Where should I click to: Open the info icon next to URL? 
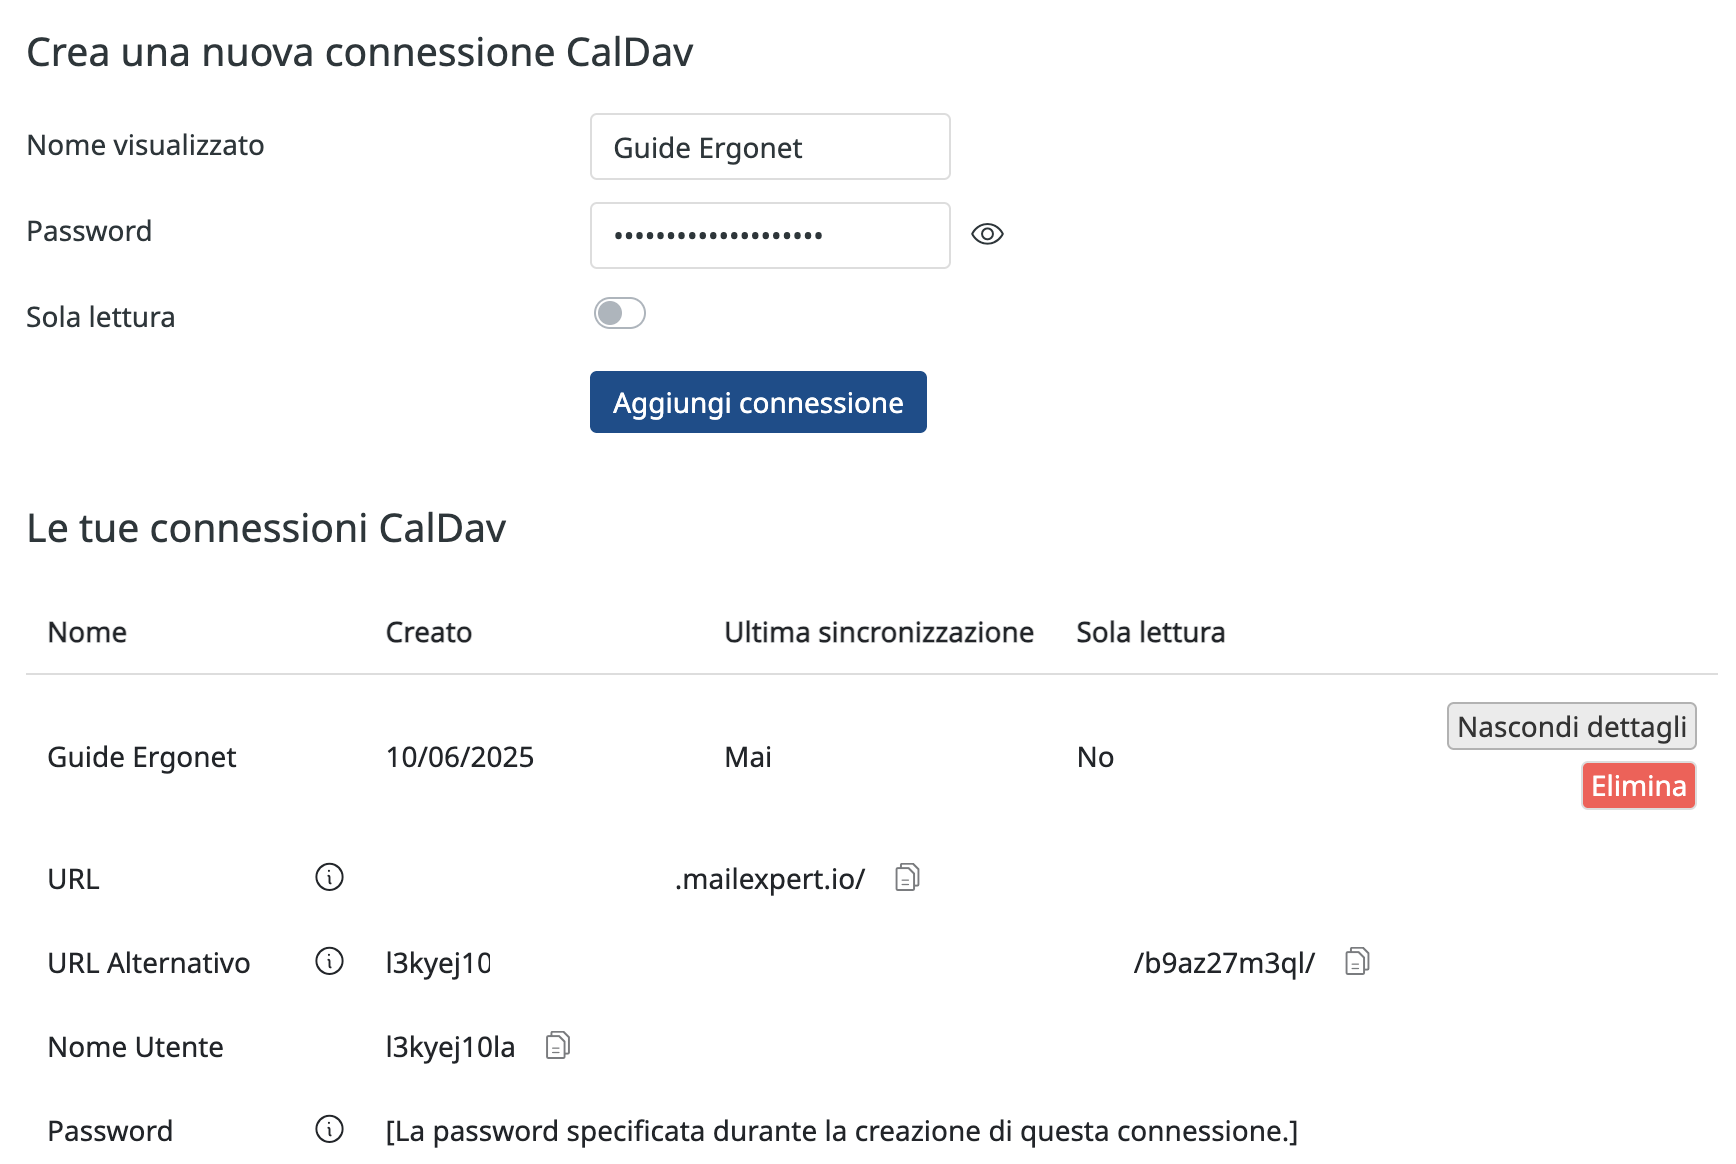click(x=329, y=877)
